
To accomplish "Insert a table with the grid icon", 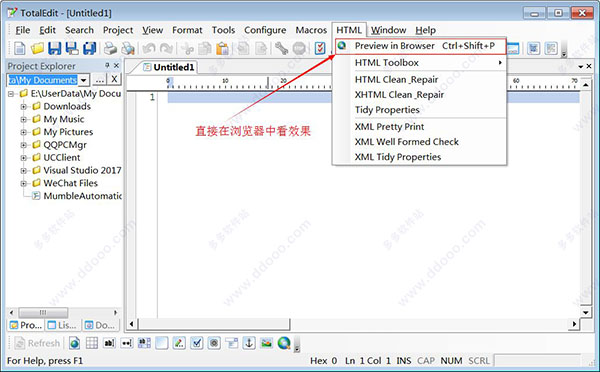I will [92, 343].
